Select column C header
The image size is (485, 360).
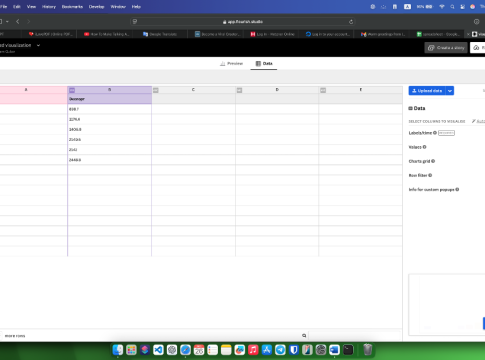(x=193, y=90)
